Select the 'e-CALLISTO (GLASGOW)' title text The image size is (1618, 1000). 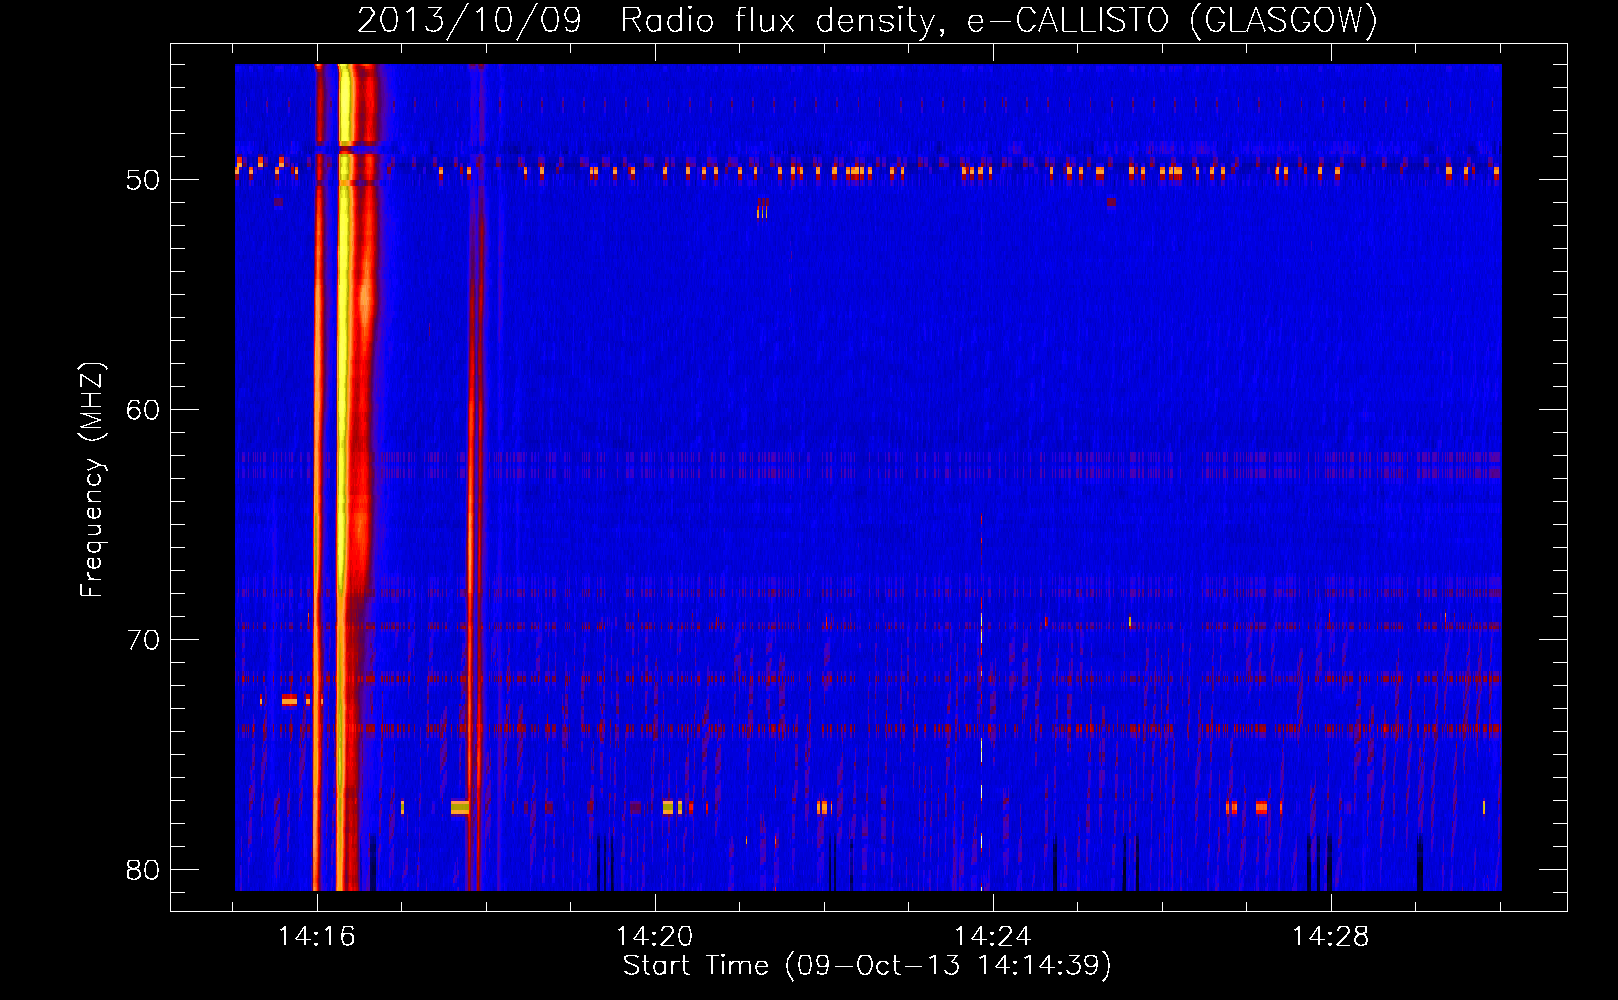click(1172, 21)
